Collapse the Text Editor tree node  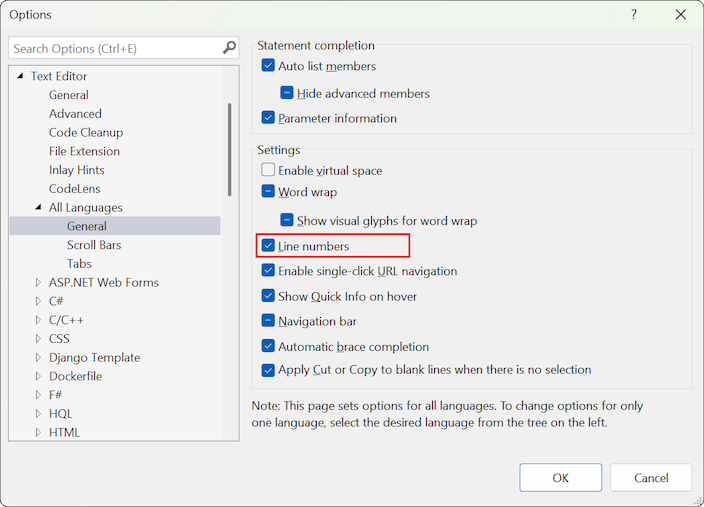tap(20, 76)
